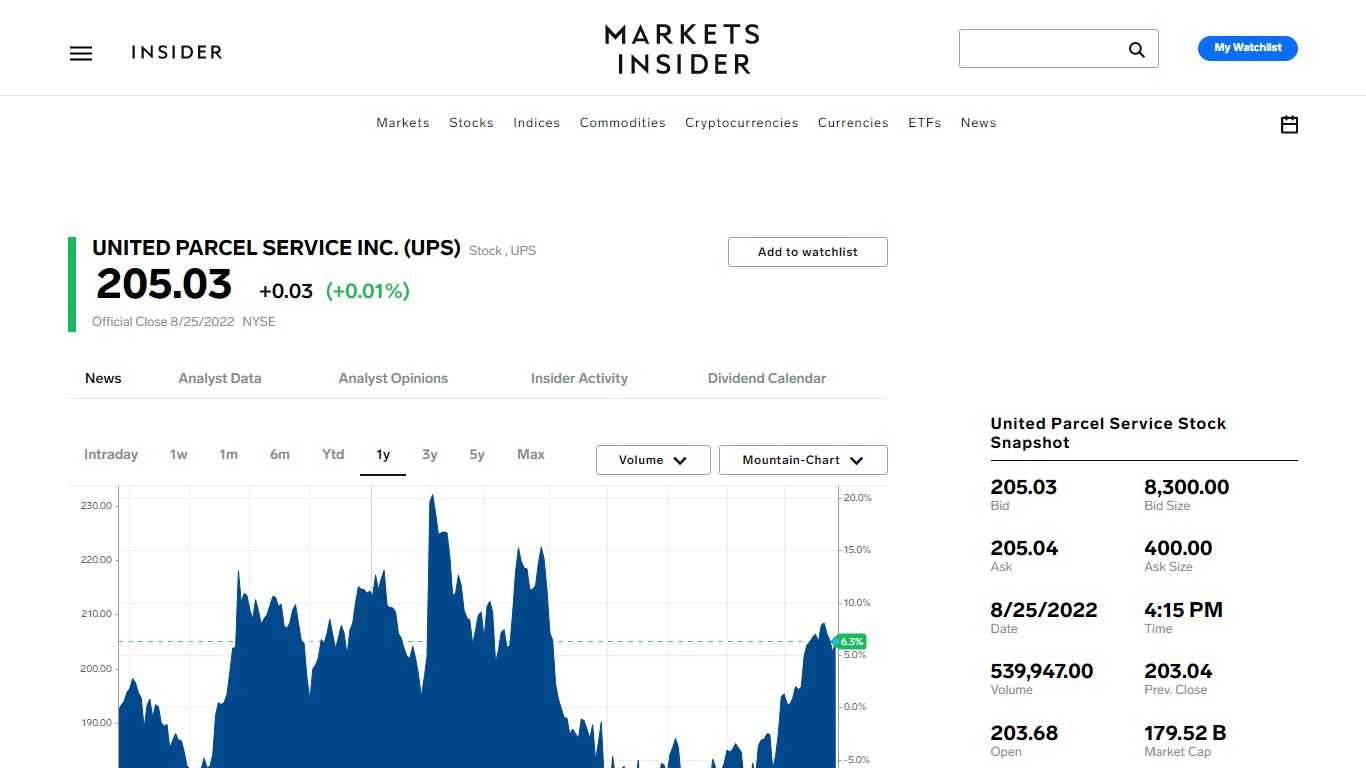Open Commodities nav link
1366x768 pixels.
click(623, 123)
